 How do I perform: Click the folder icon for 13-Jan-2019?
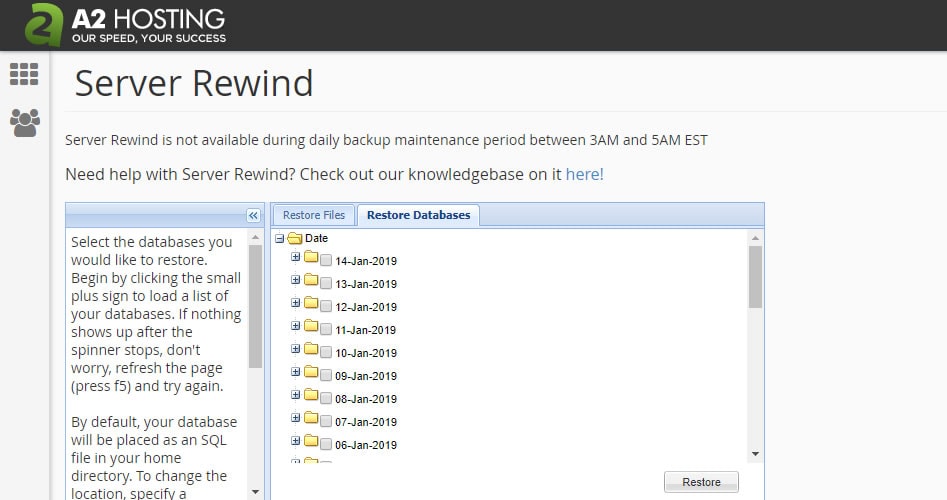pos(311,280)
